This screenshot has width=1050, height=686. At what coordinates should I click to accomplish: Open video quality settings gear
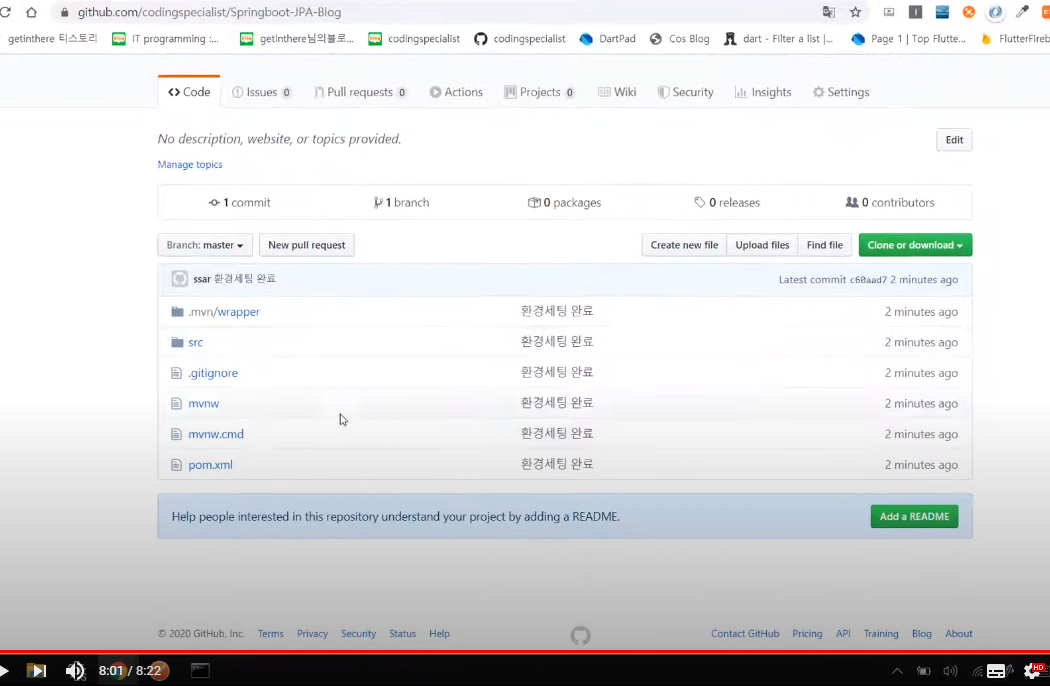[x=1033, y=670]
